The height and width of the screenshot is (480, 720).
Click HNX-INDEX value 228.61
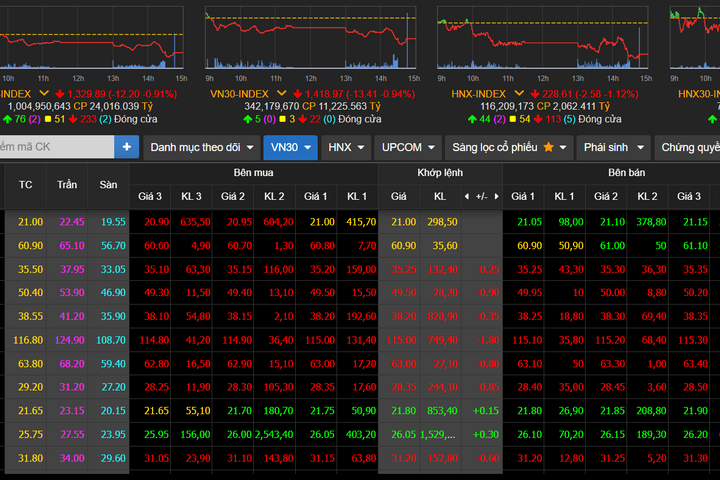557,94
